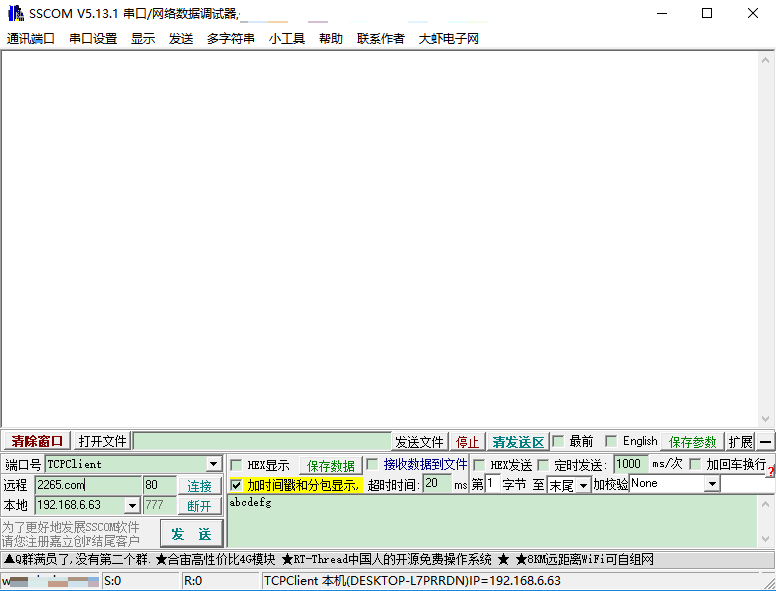This screenshot has height=591, width=776.
Task: Click the 扩展 expand panel button
Action: point(740,441)
